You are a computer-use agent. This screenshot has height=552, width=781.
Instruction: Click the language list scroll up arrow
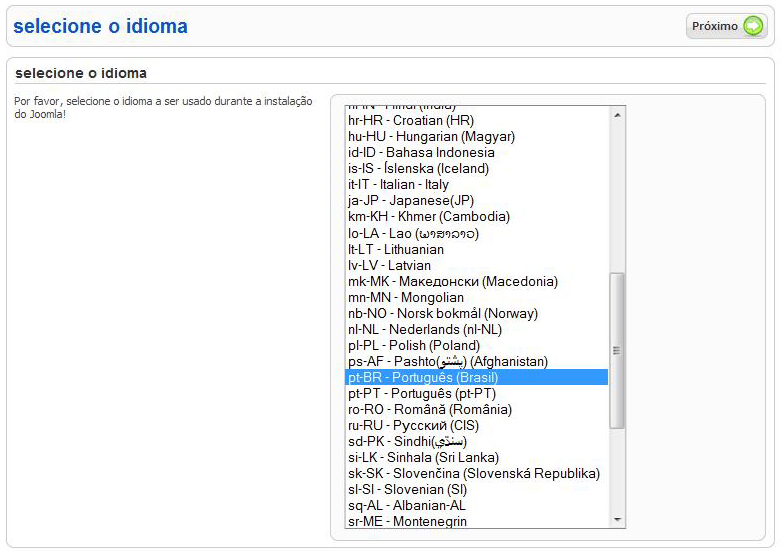coord(617,115)
